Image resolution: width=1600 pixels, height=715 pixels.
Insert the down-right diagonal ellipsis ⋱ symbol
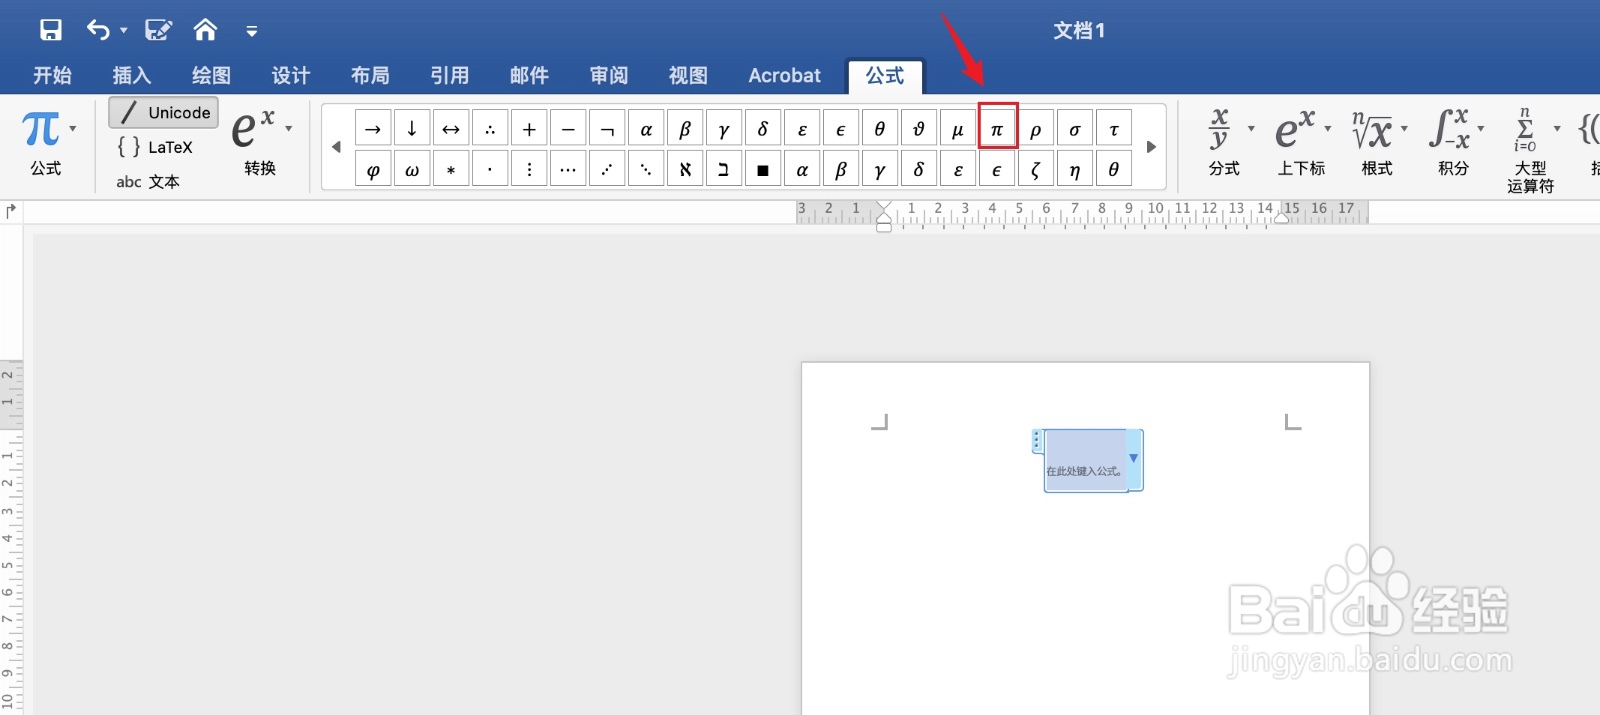point(646,169)
